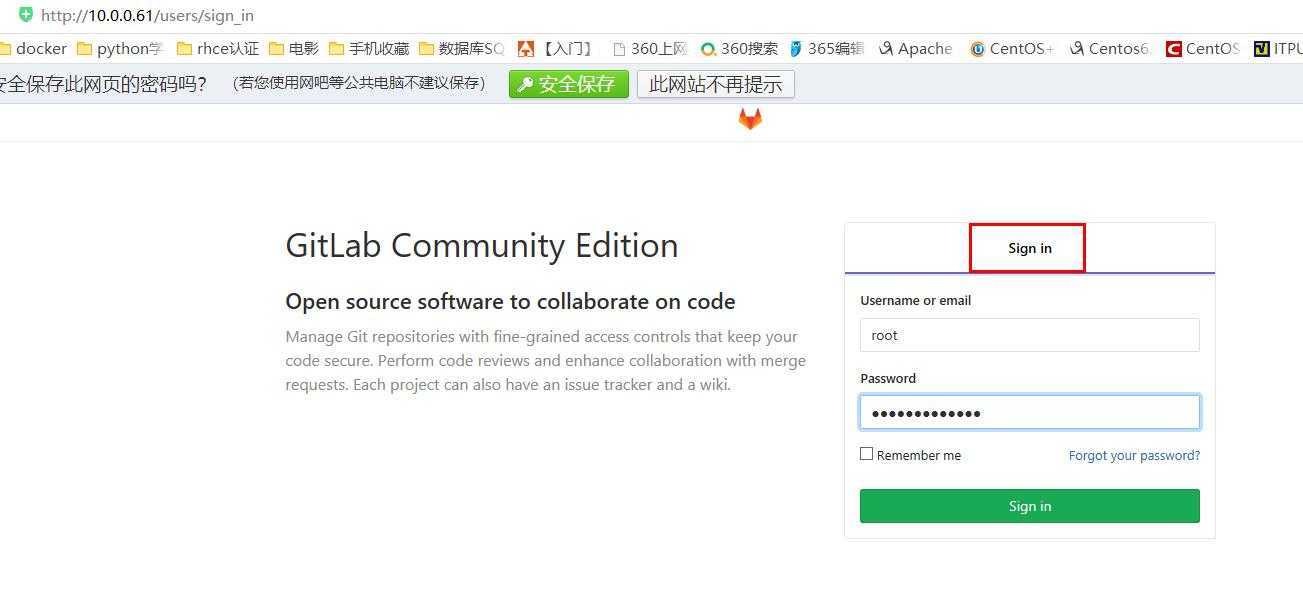Open the docker bookmark folder
Viewport: 1303px width, 612px height.
33,48
